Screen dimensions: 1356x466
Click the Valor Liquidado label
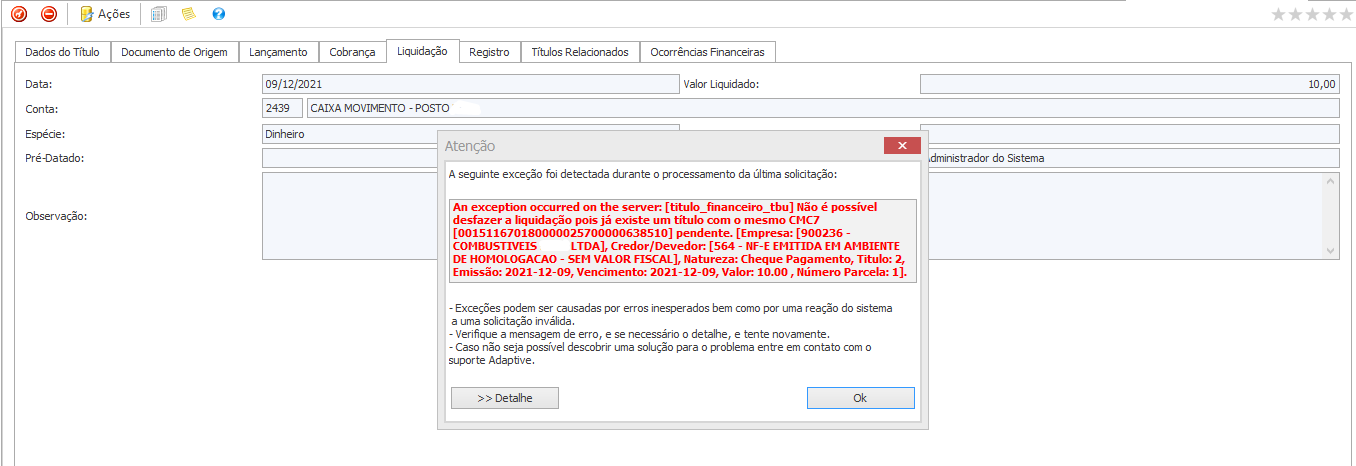coord(722,84)
